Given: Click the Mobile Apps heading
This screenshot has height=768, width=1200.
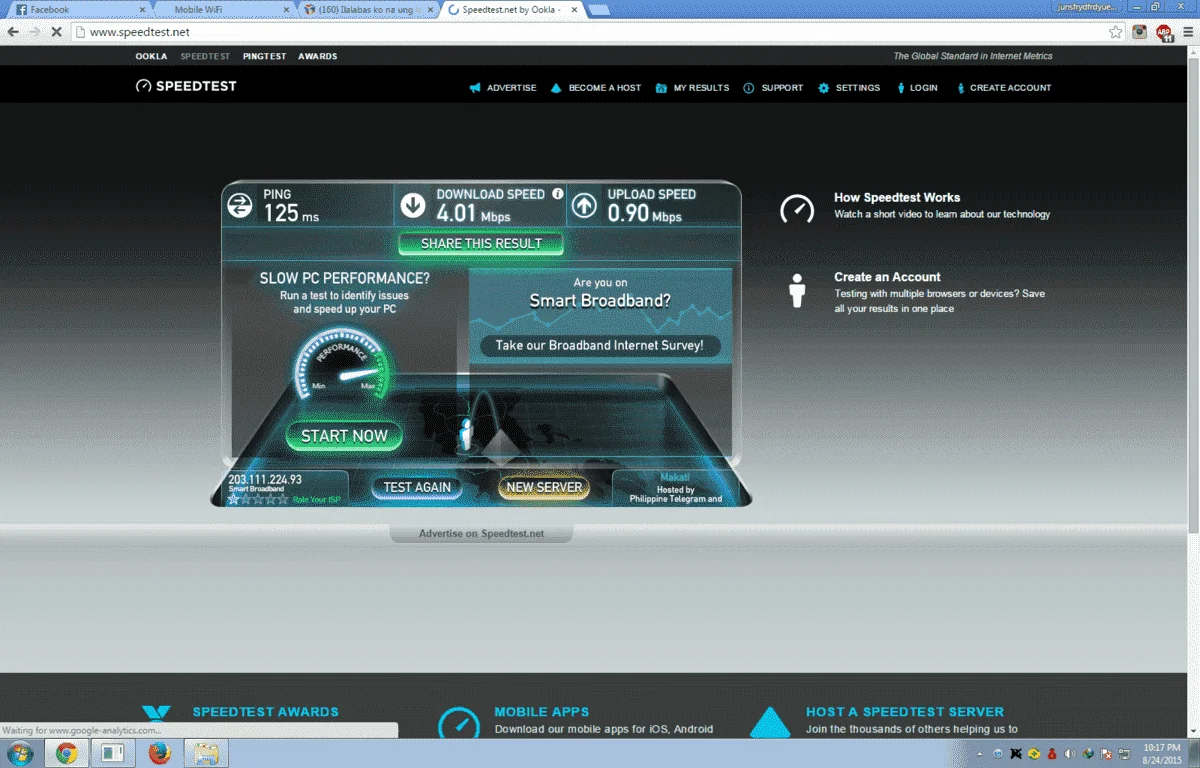Looking at the screenshot, I should point(542,712).
